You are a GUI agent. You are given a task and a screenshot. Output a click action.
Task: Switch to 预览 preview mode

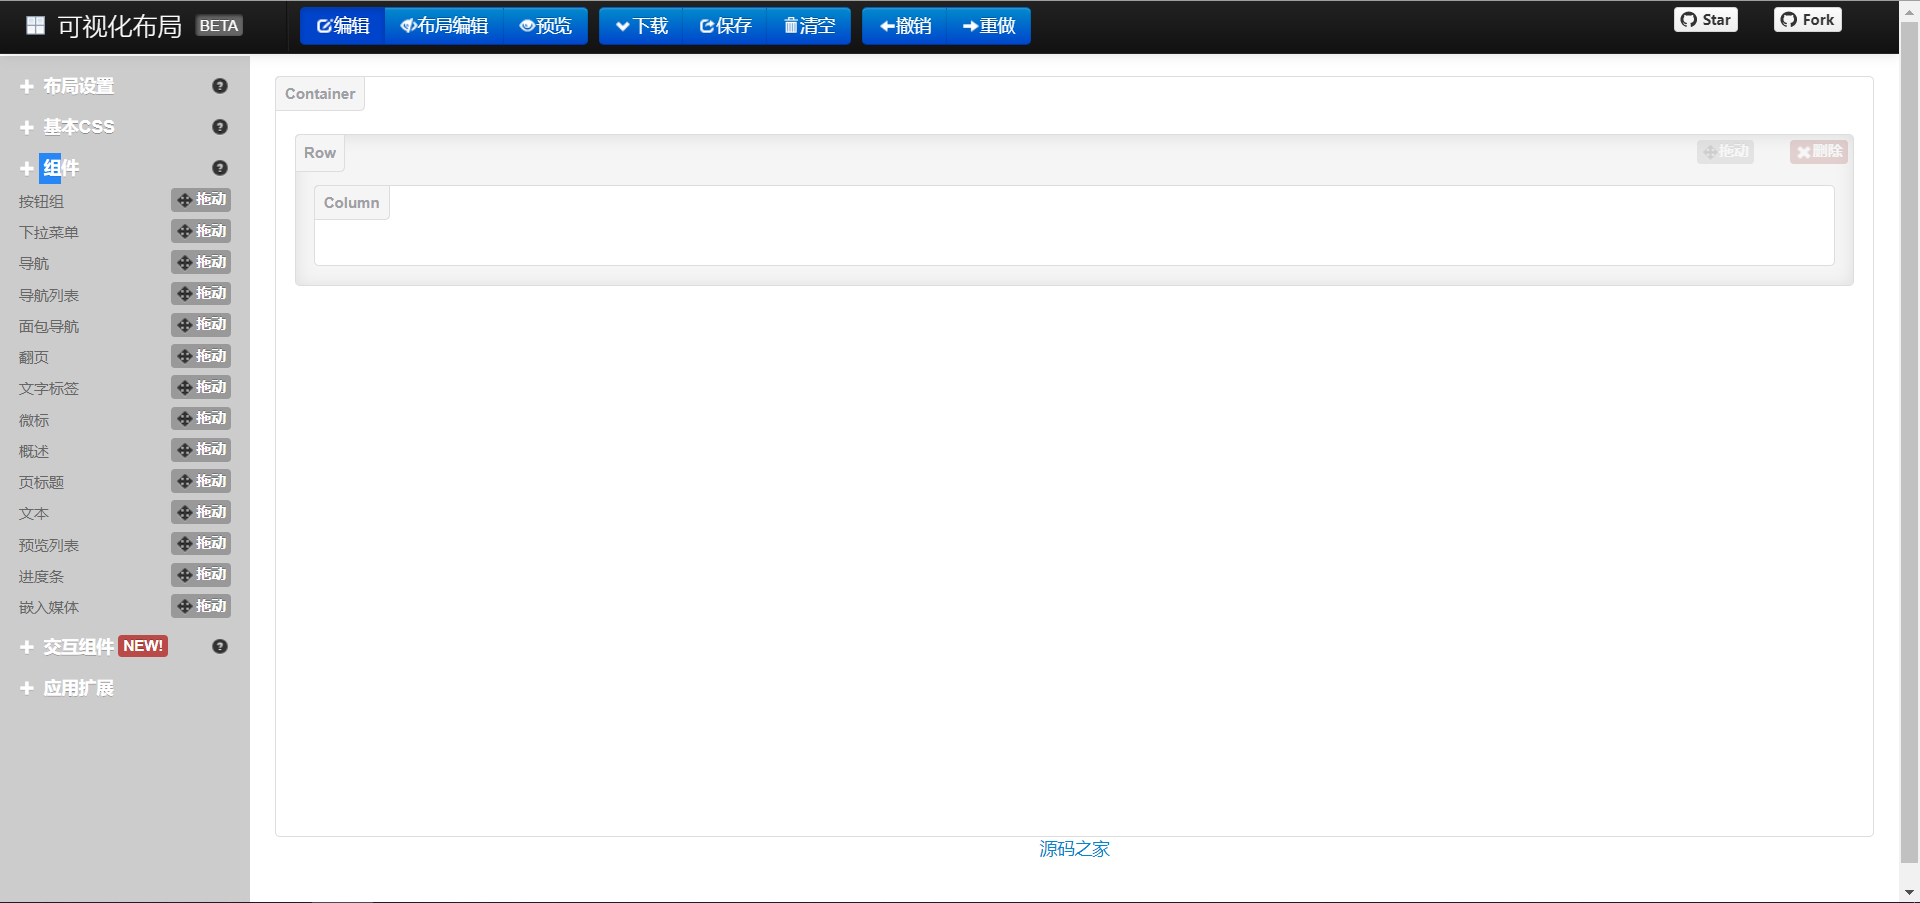click(x=545, y=26)
